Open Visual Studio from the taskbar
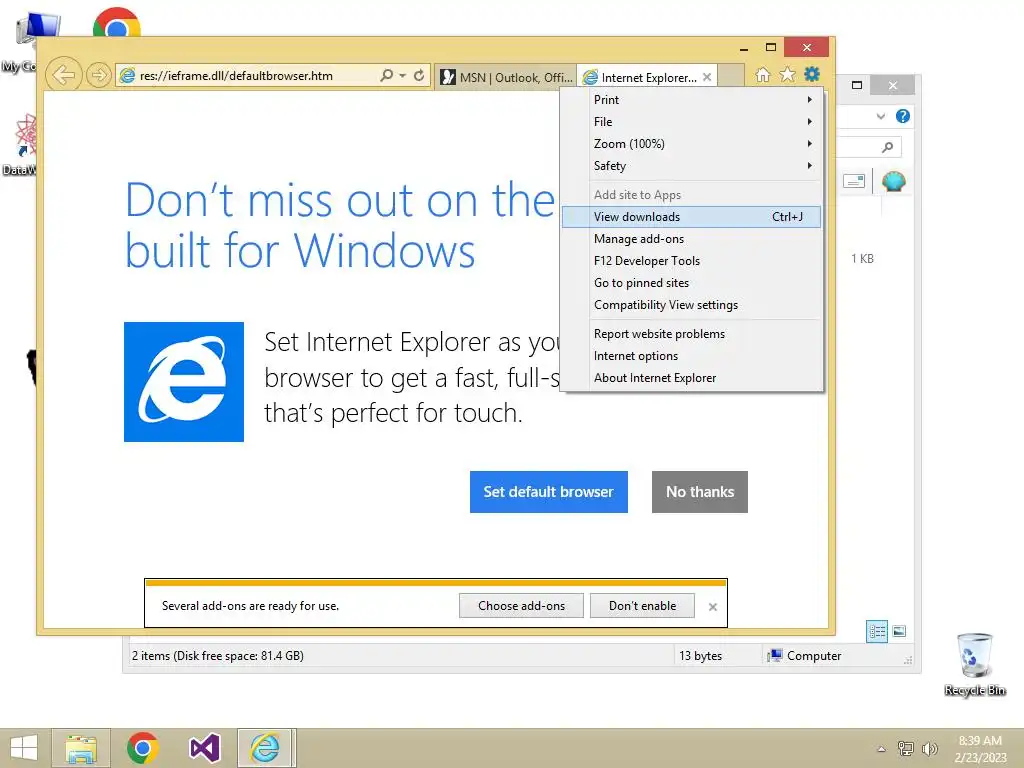 point(204,748)
